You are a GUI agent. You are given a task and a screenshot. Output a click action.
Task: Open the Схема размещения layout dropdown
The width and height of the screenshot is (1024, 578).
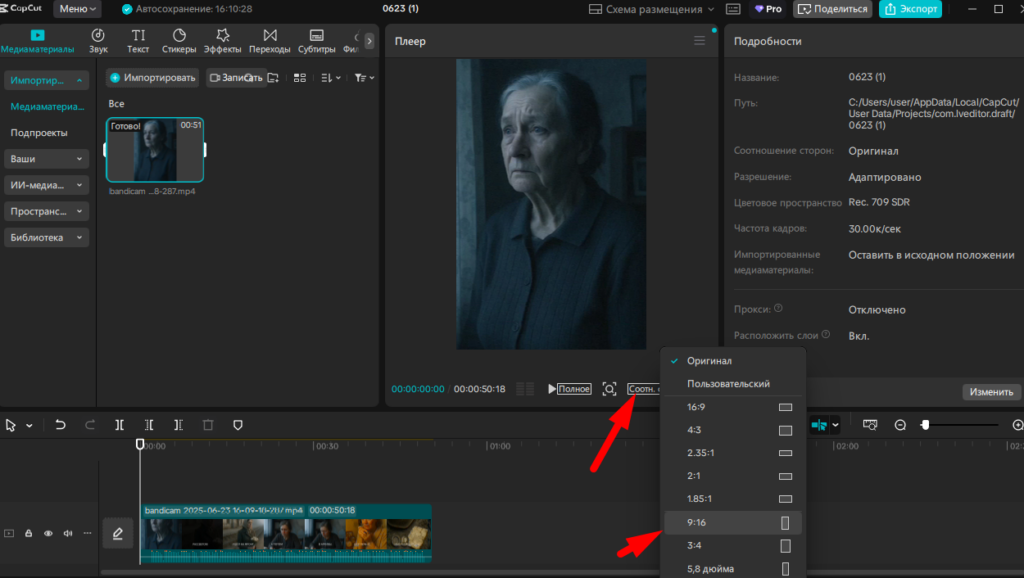652,9
